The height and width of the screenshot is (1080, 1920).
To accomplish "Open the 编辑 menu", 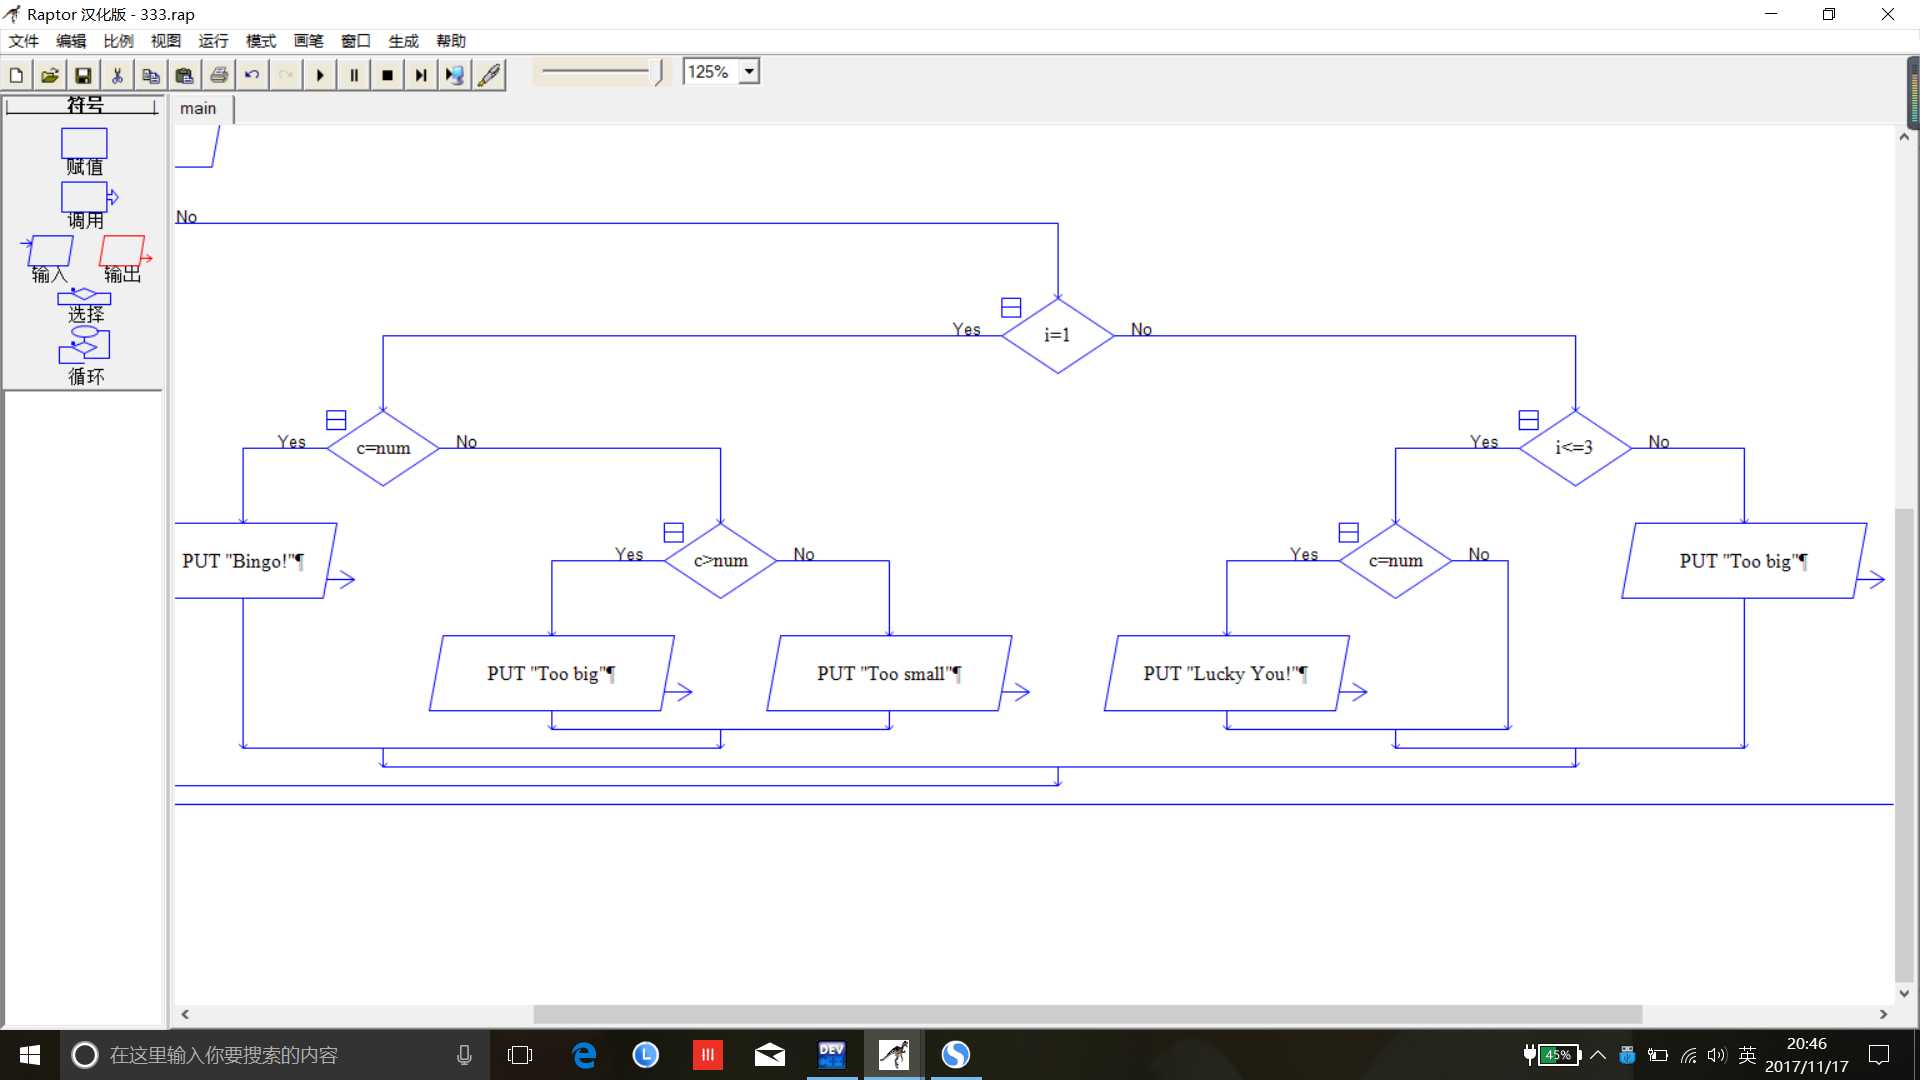I will (x=71, y=41).
